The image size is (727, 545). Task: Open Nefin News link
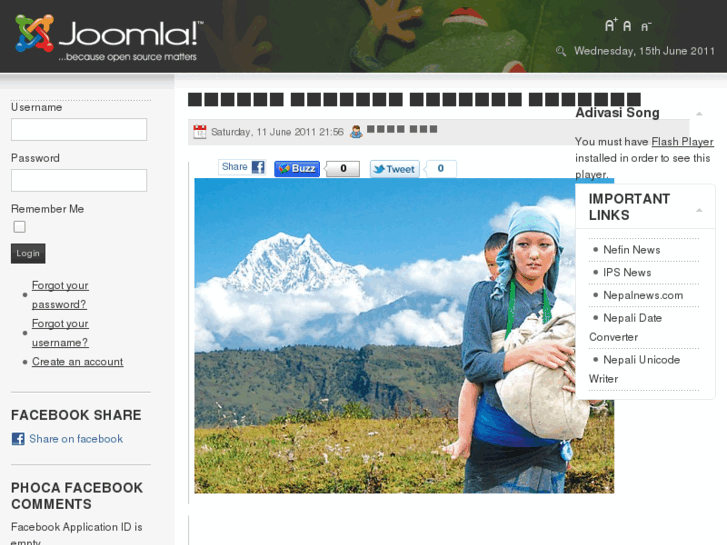631,250
